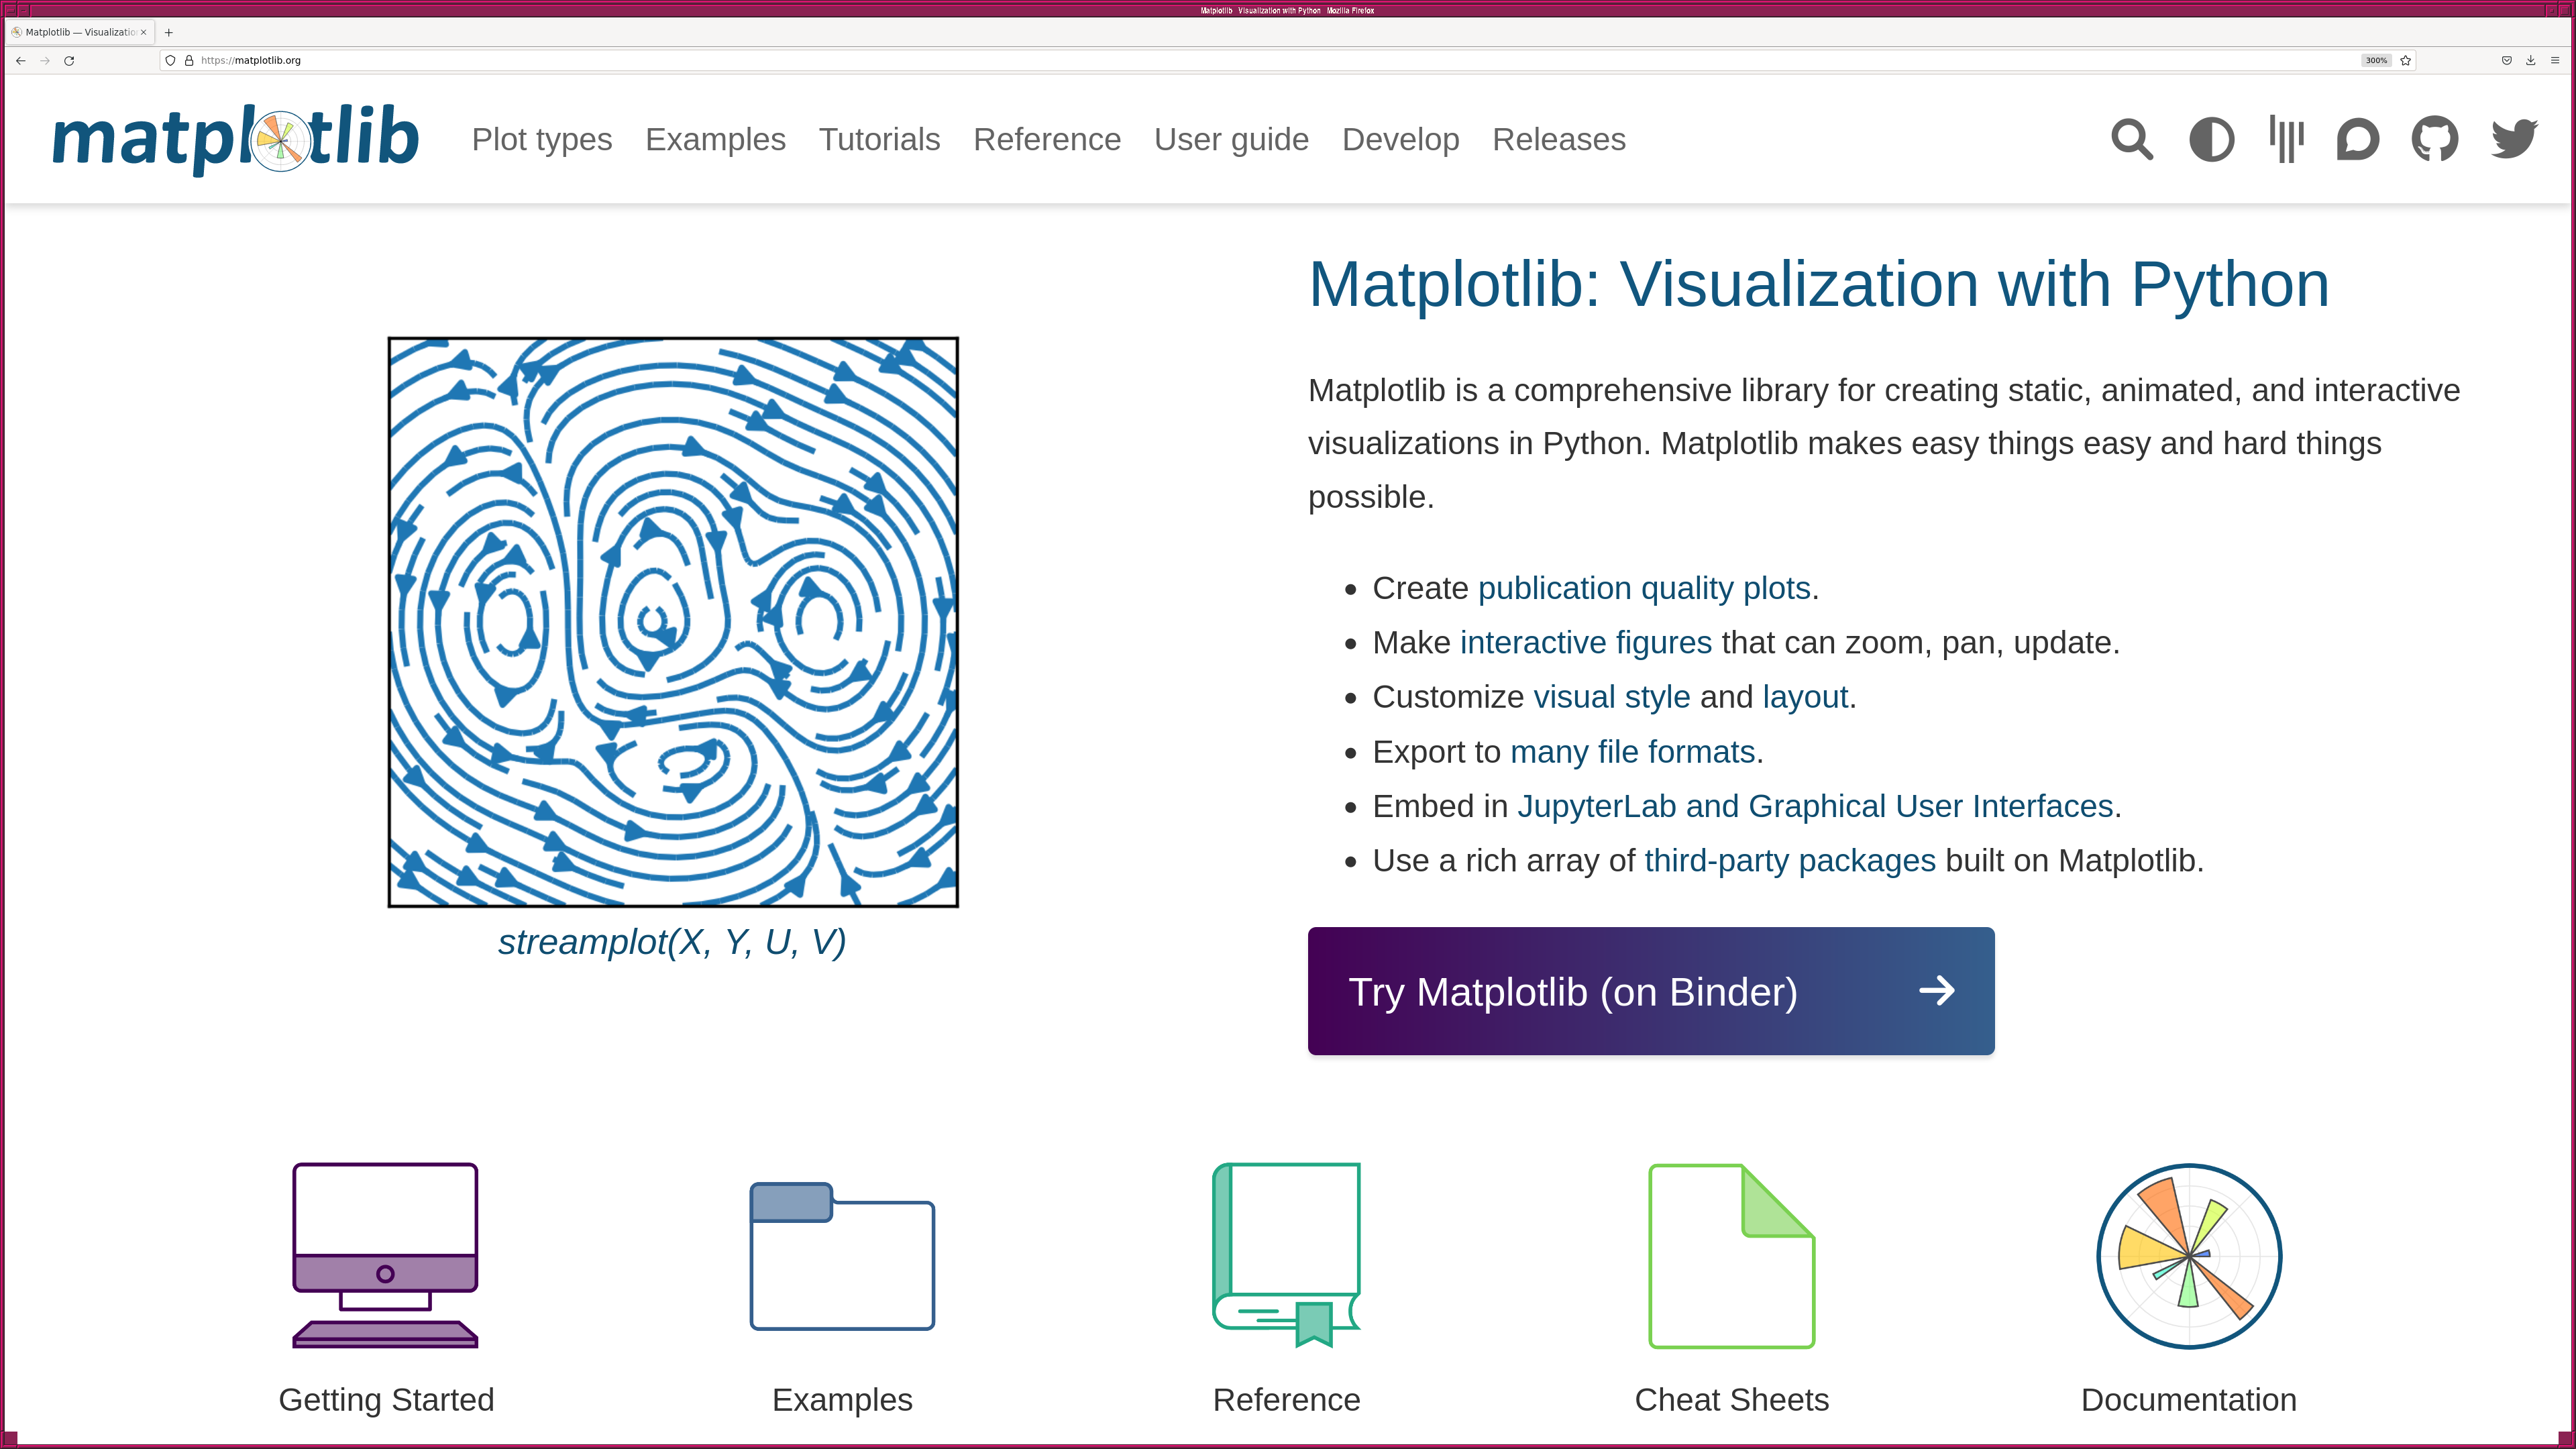The image size is (2576, 1449).
Task: Open the third-party packages link
Action: (1789, 861)
